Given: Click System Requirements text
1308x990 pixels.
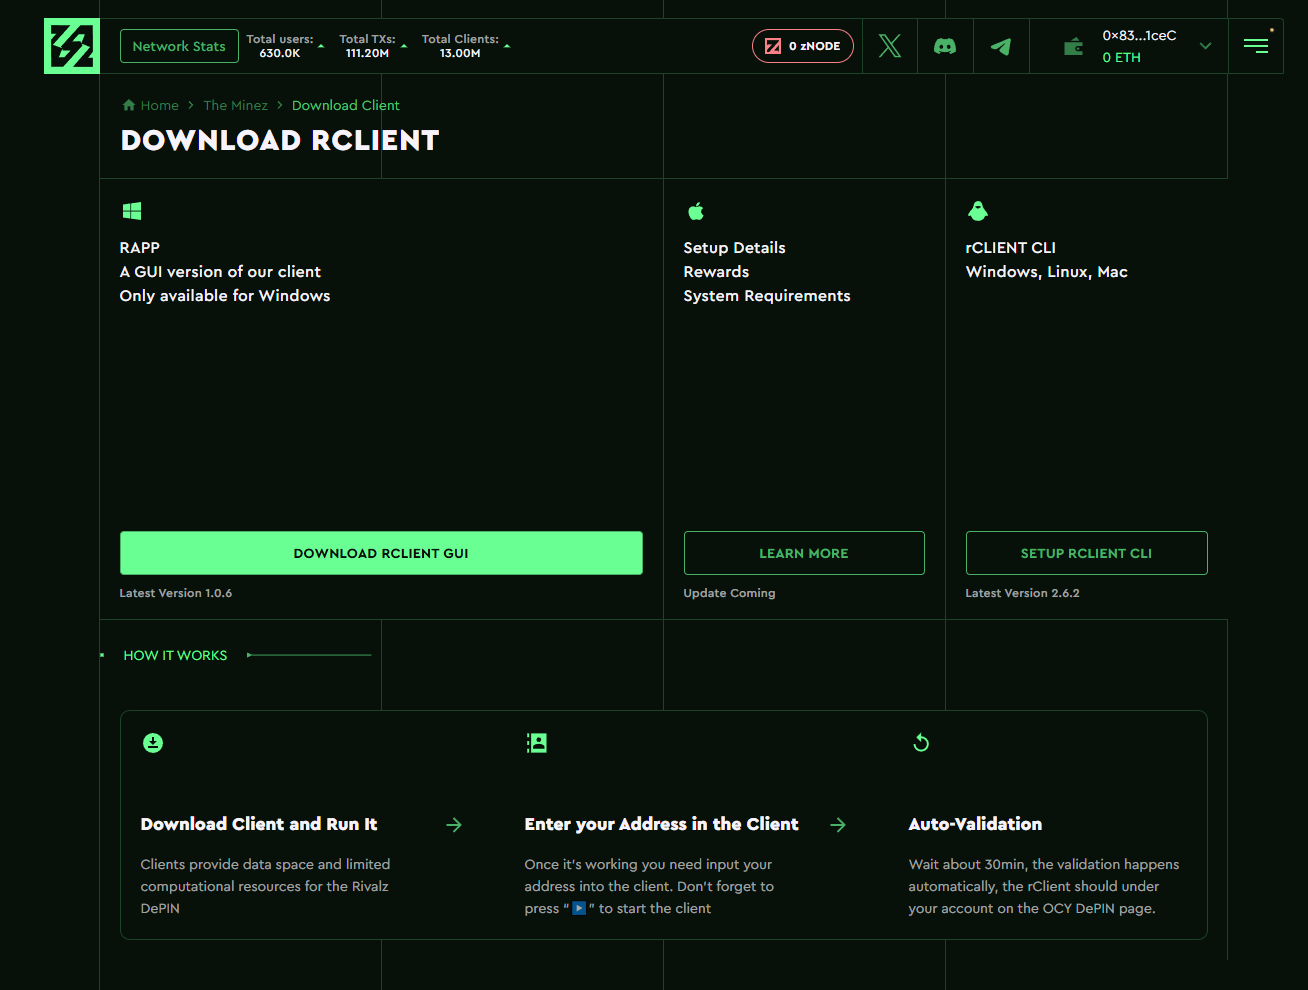Looking at the screenshot, I should click(x=767, y=296).
